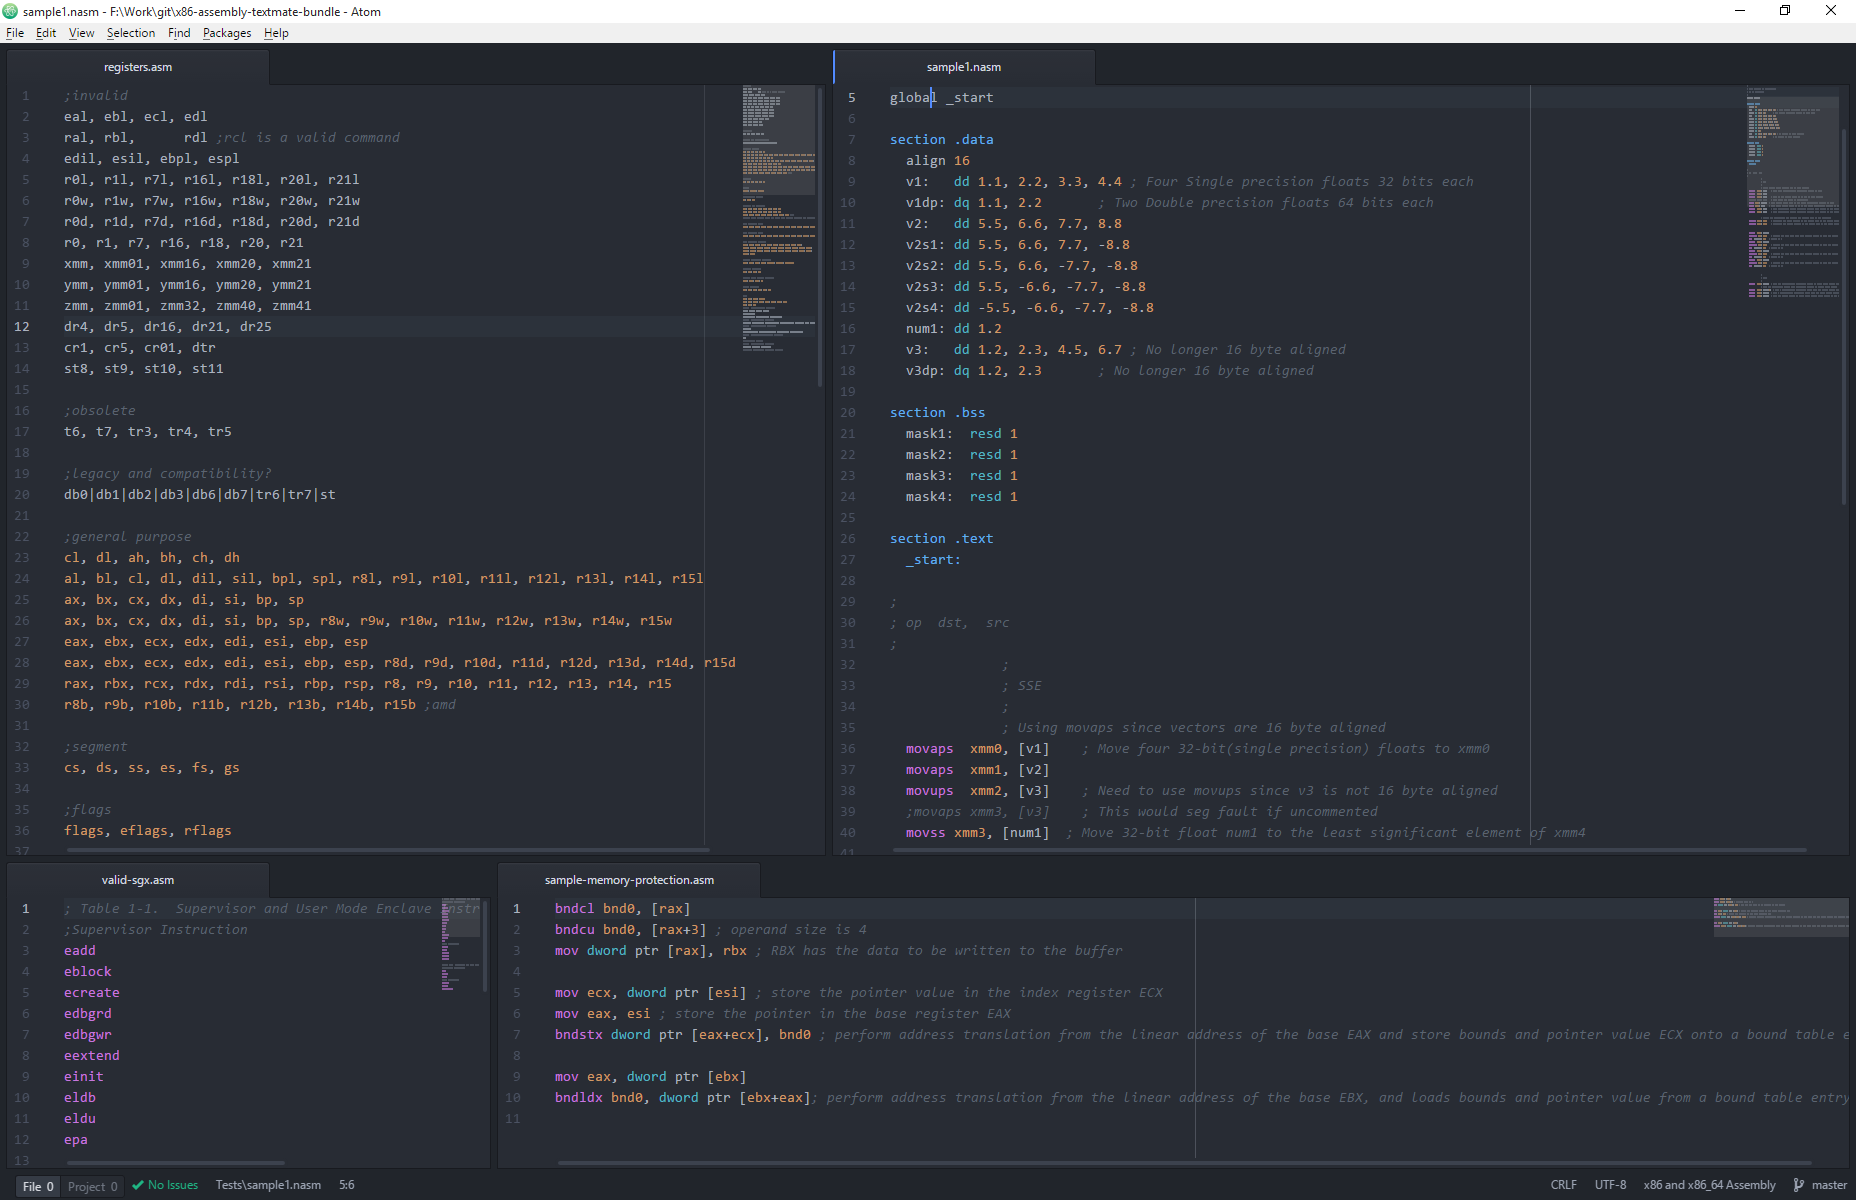
Task: Open the Help menu
Action: (x=276, y=33)
